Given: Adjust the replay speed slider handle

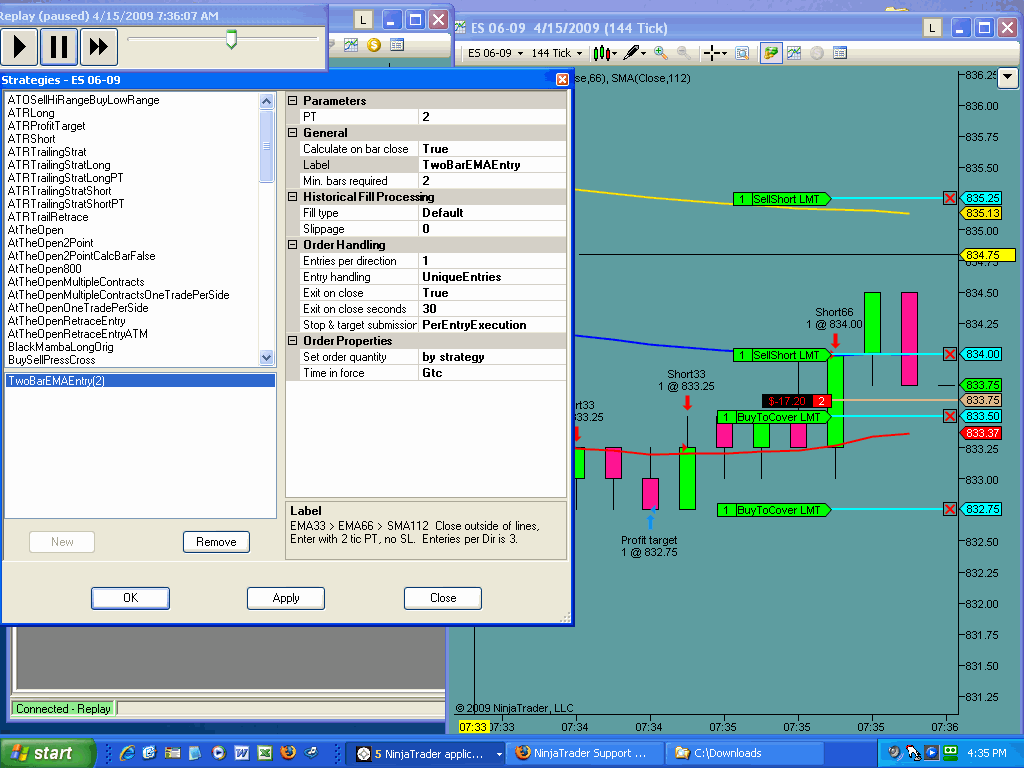Looking at the screenshot, I should (231, 39).
